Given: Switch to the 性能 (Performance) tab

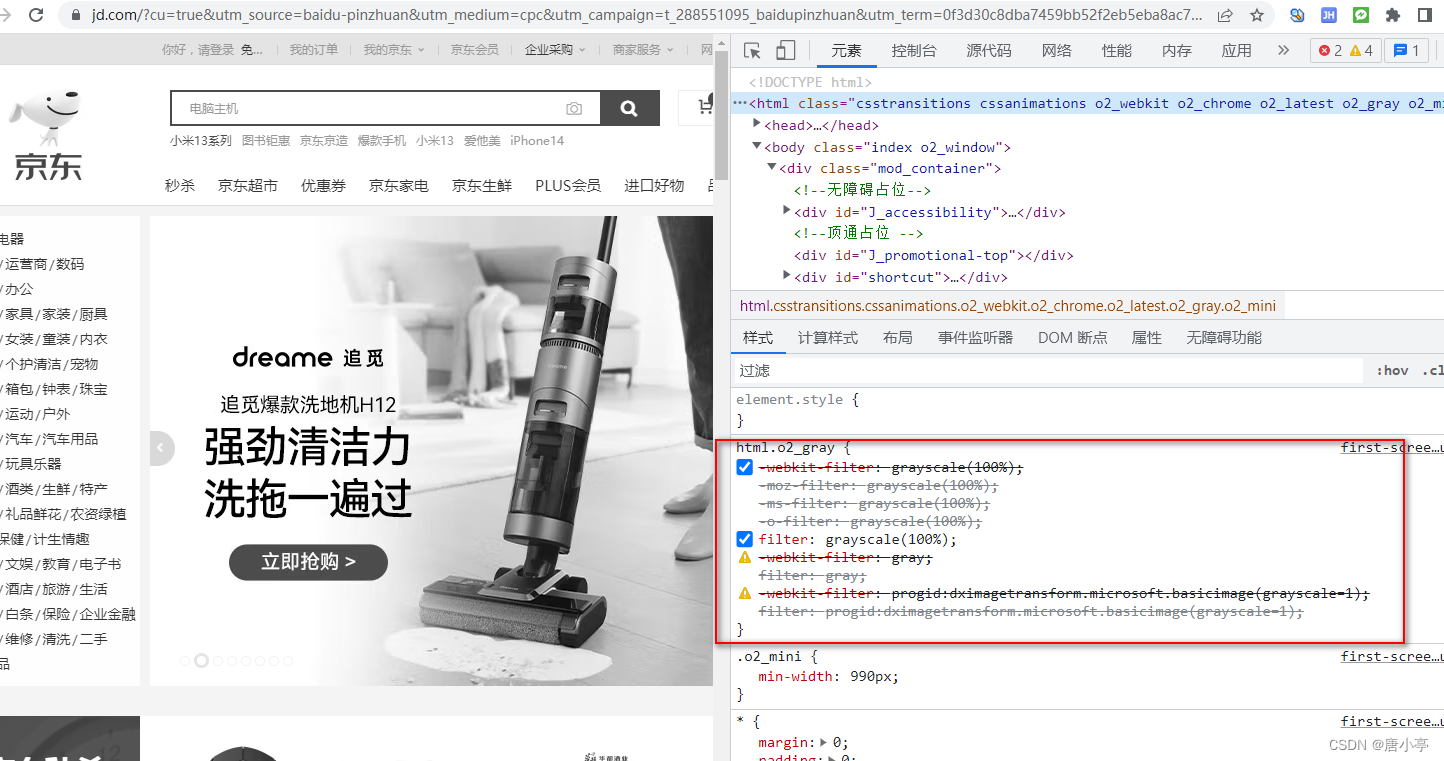Looking at the screenshot, I should (1117, 51).
